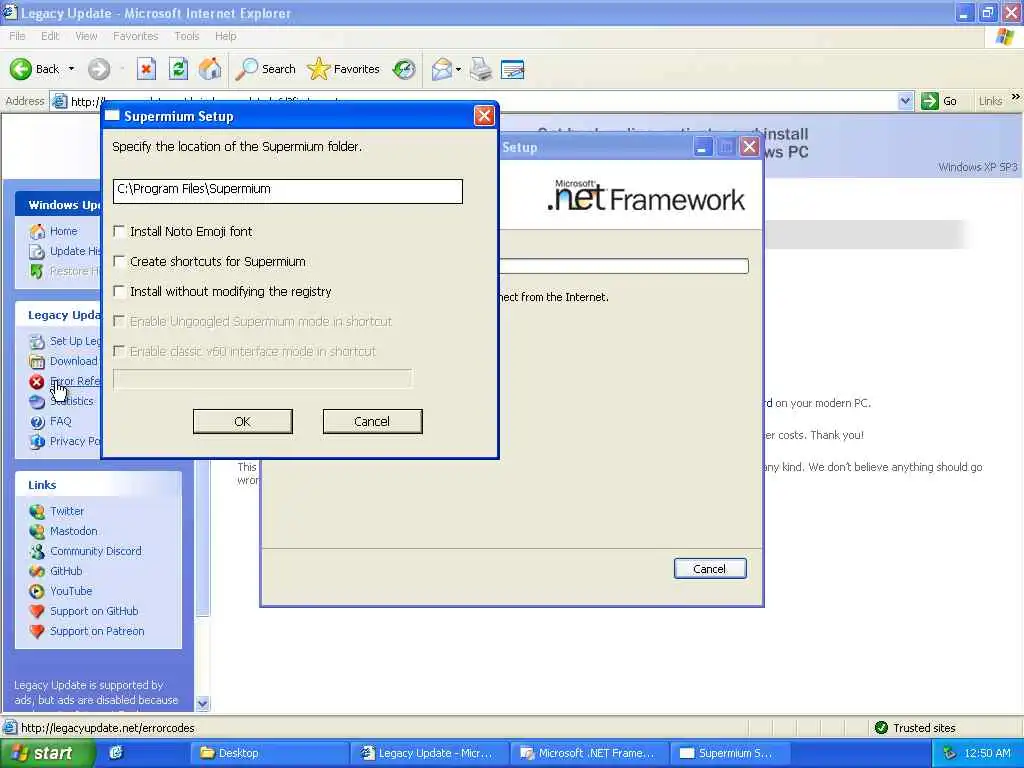Enable Install Noto Emoji font checkbox
Screen dimensions: 1024x768
(120, 231)
